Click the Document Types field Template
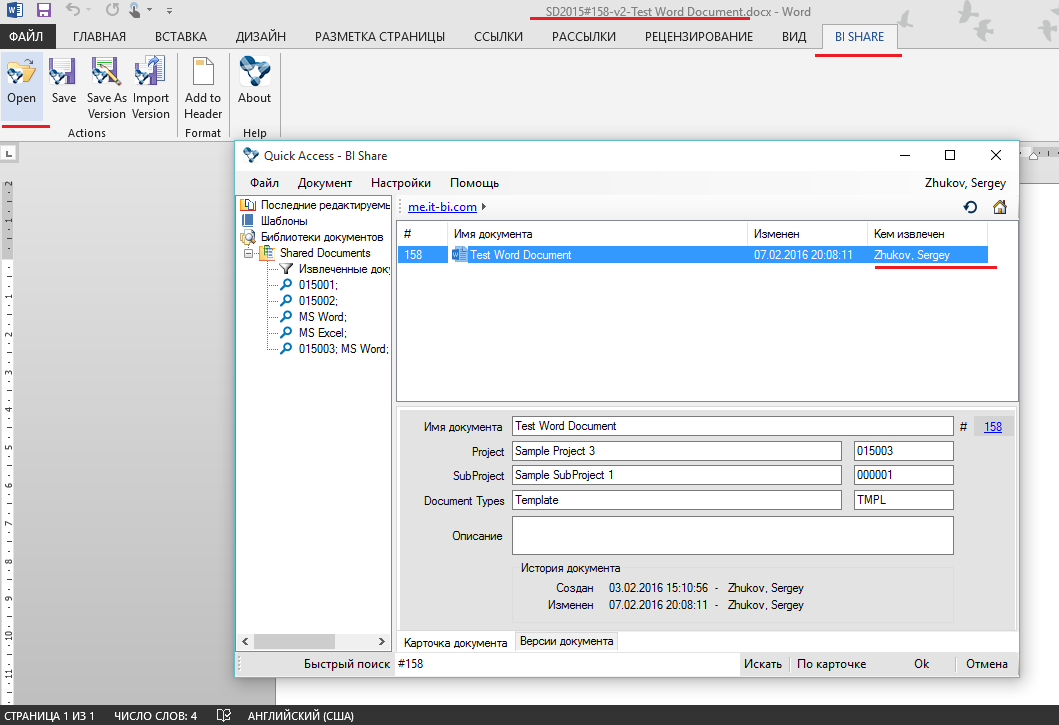The image size is (1059, 725). (677, 500)
